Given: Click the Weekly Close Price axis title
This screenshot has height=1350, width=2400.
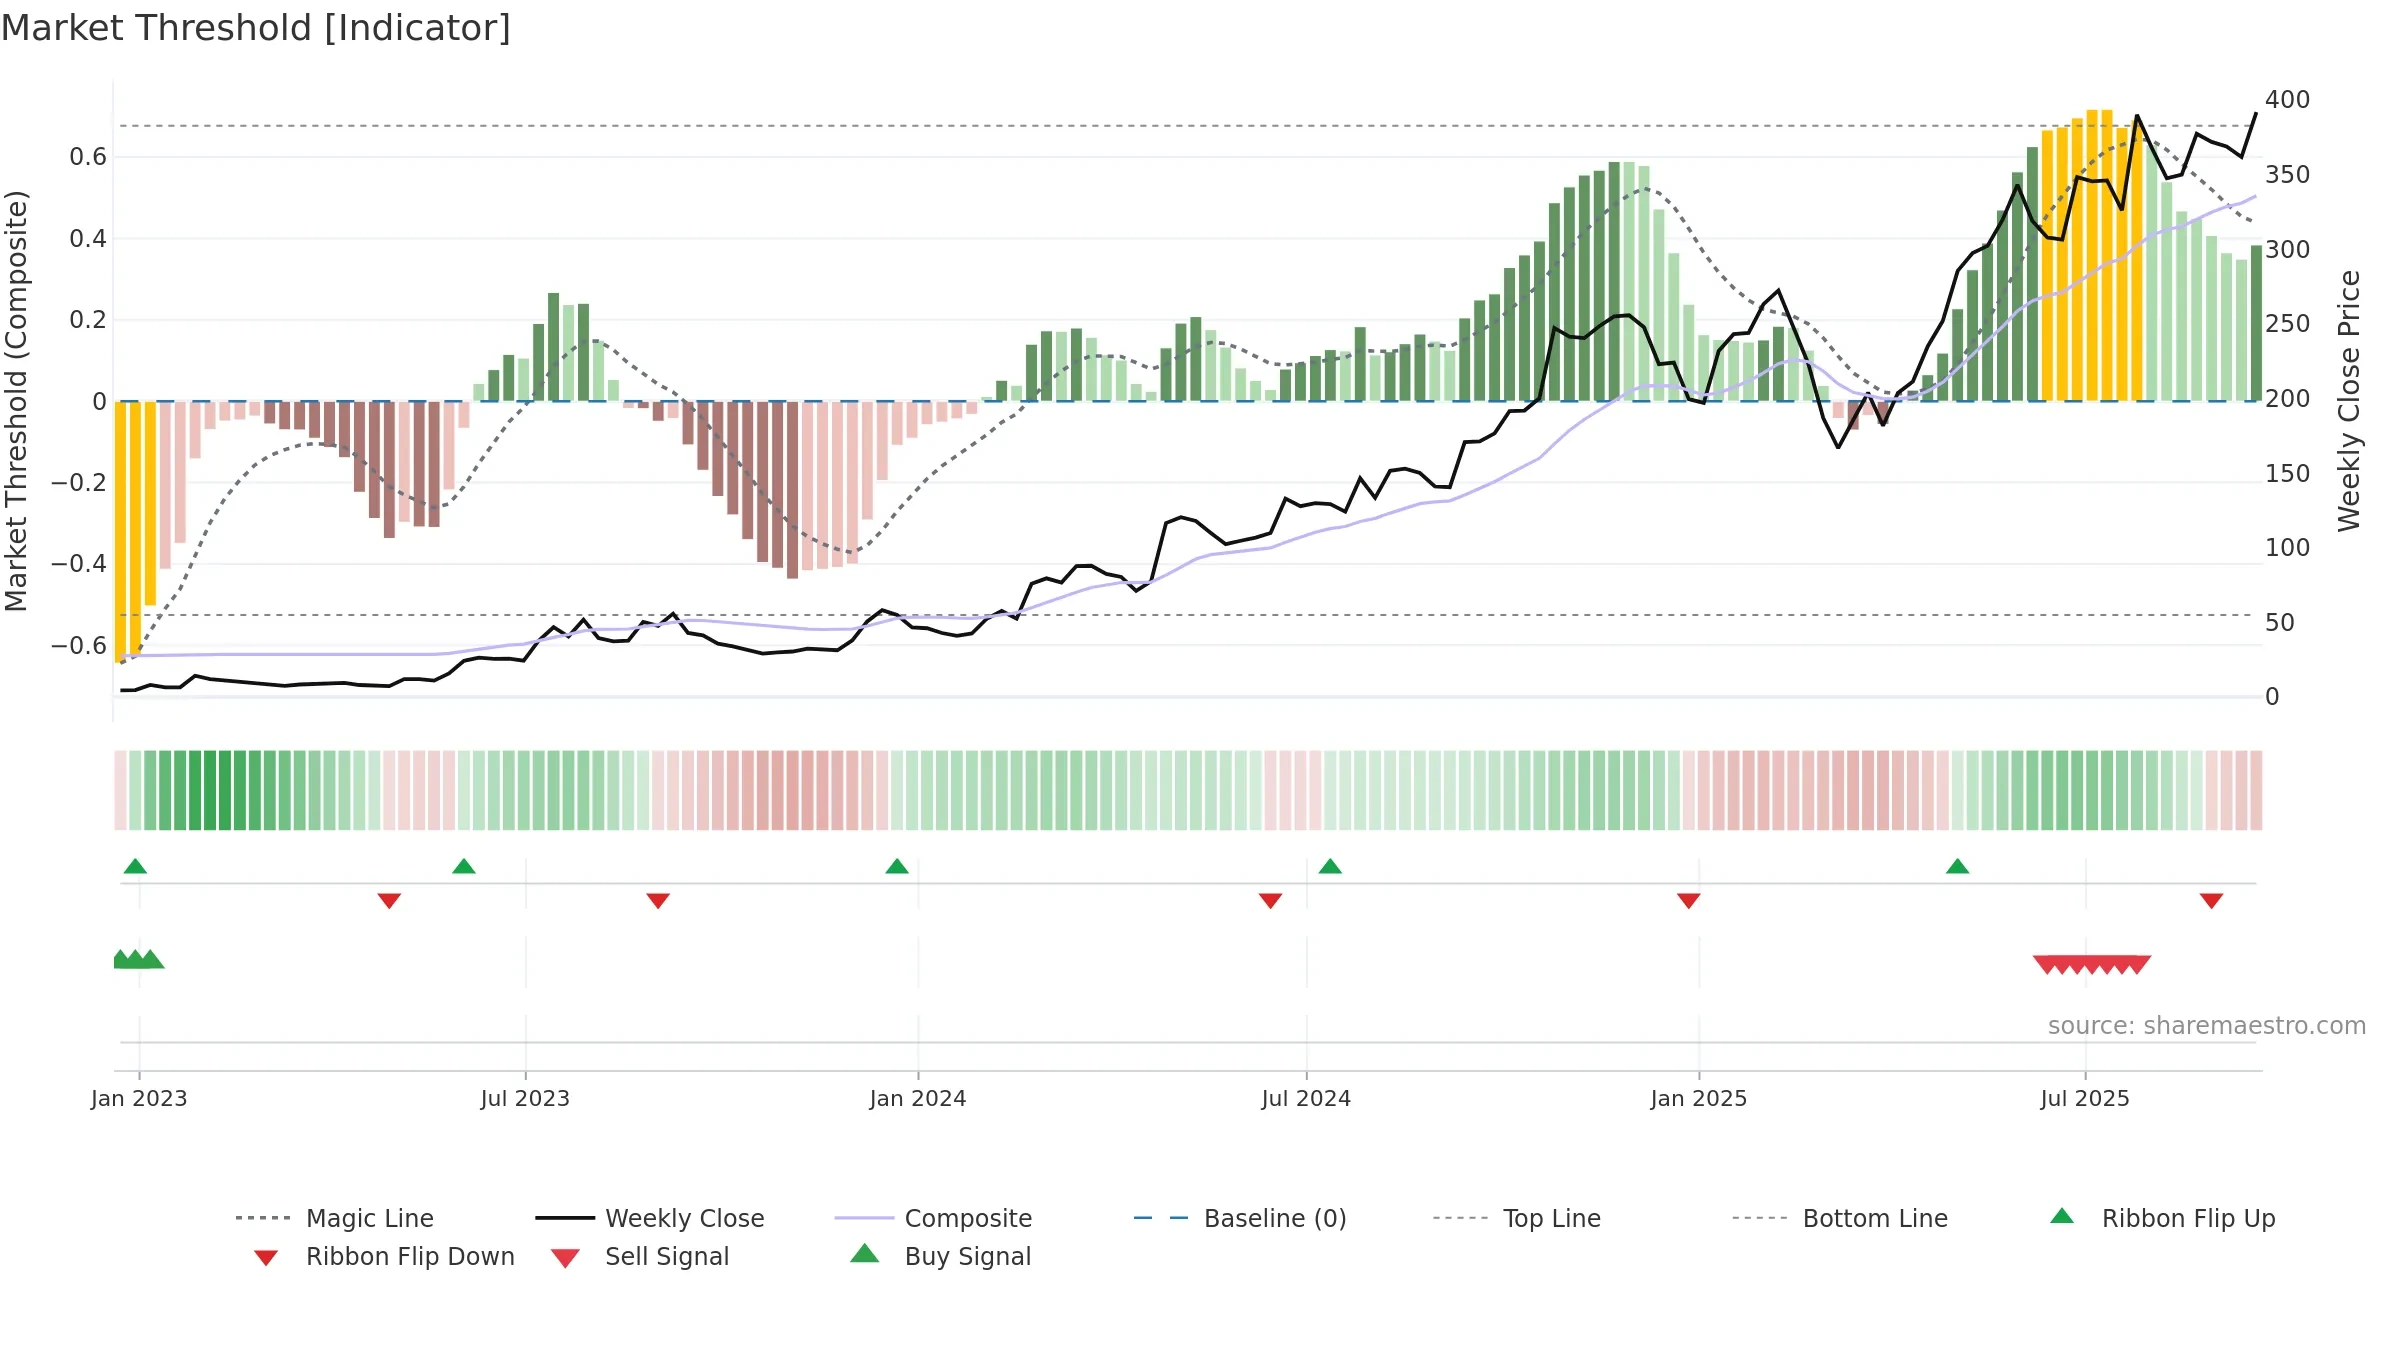Looking at the screenshot, I should click(2349, 401).
